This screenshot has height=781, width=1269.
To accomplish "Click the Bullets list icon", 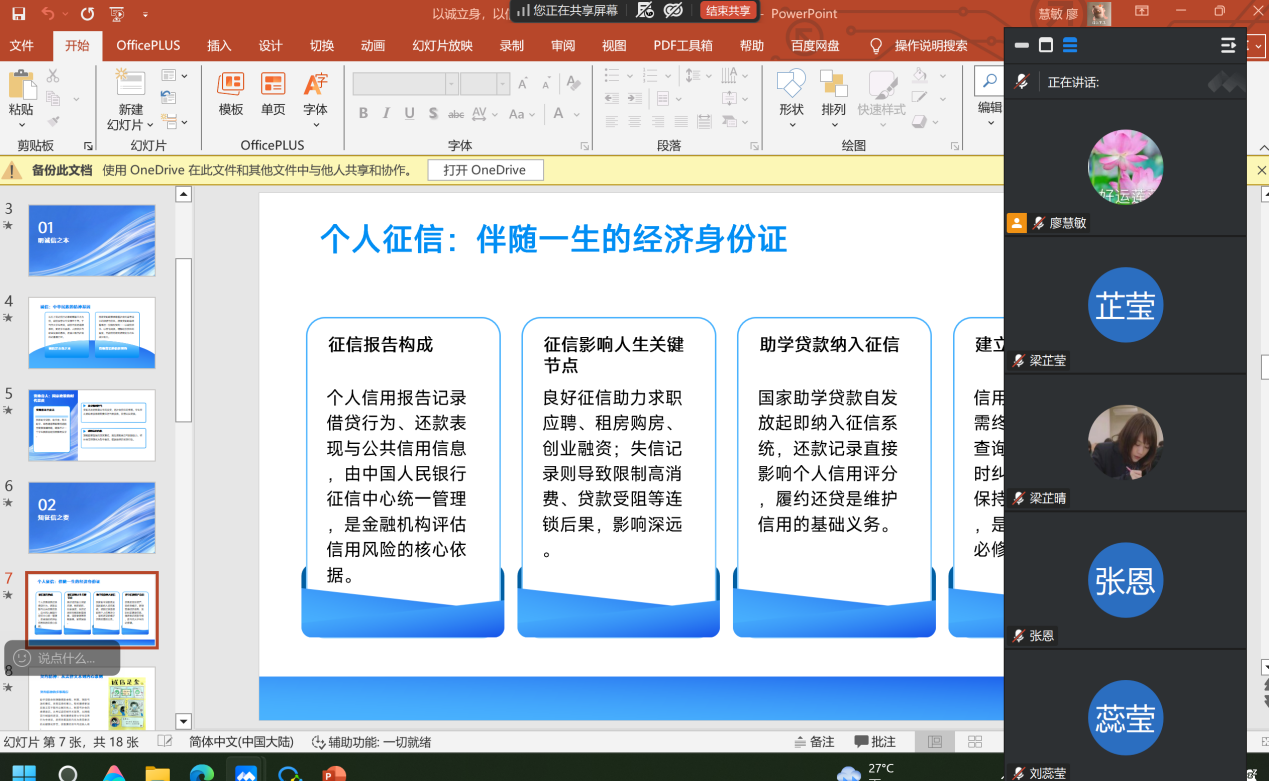I will pyautogui.click(x=612, y=75).
